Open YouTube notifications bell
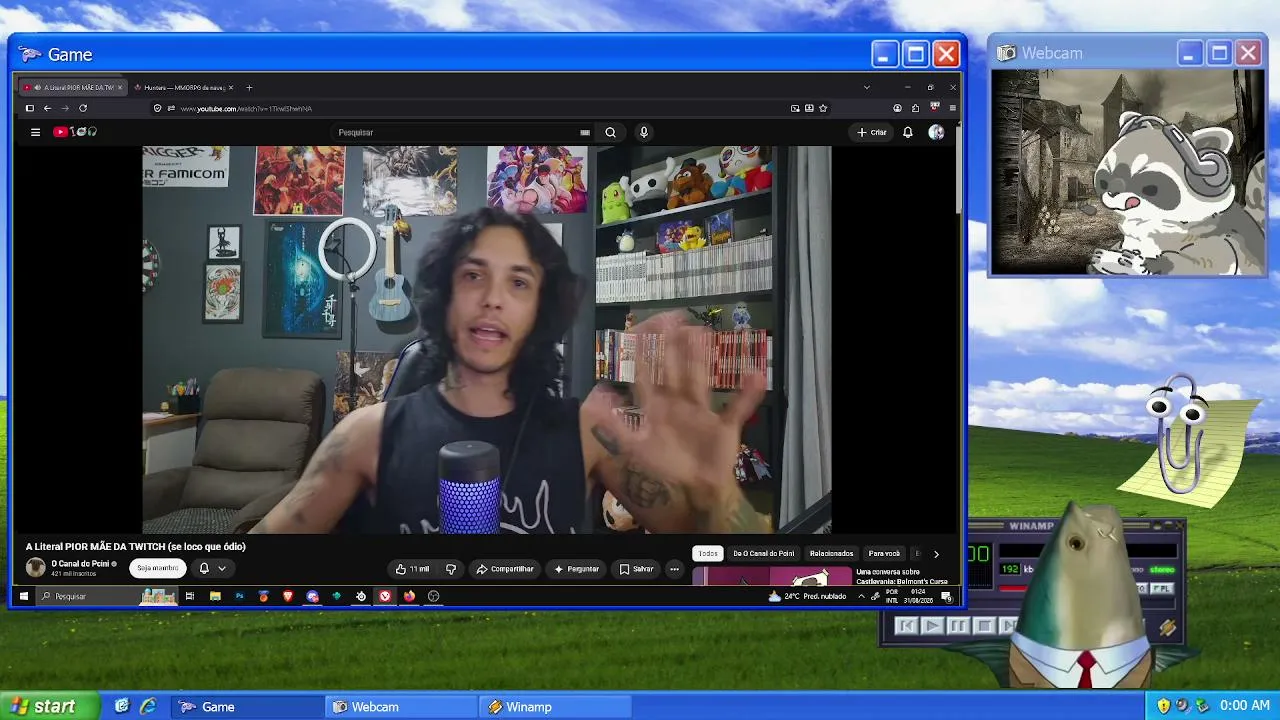This screenshot has height=720, width=1280. 908,132
